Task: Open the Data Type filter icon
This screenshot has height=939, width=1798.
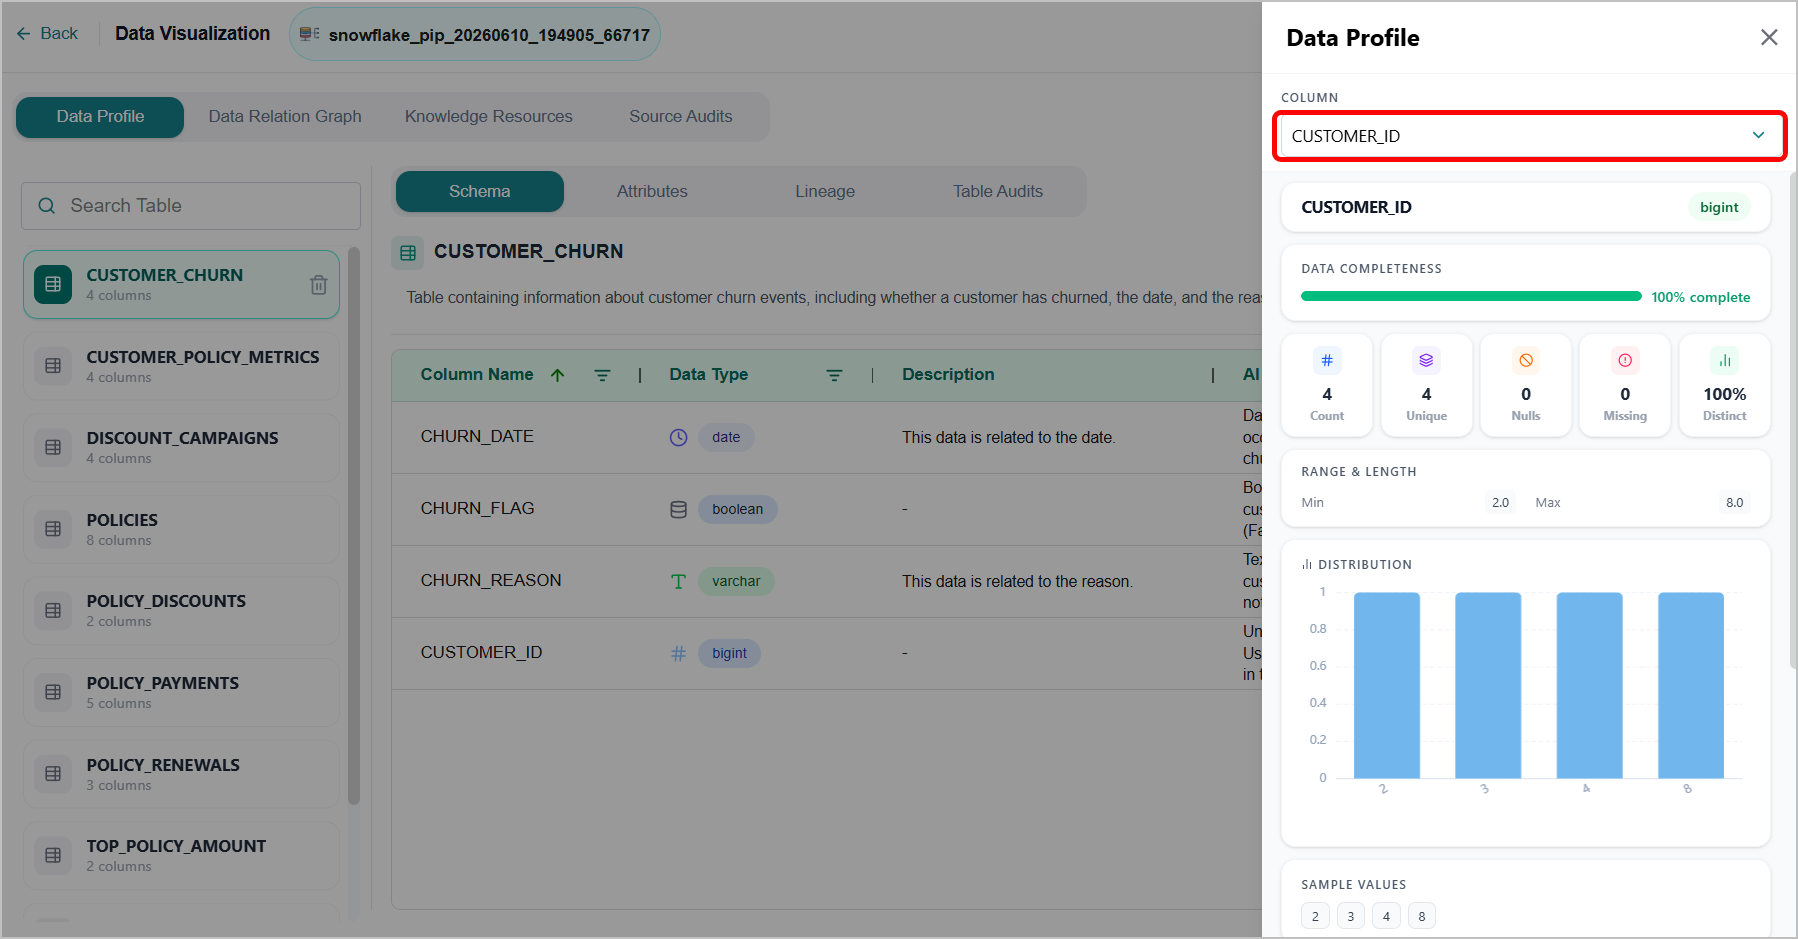Action: click(834, 375)
